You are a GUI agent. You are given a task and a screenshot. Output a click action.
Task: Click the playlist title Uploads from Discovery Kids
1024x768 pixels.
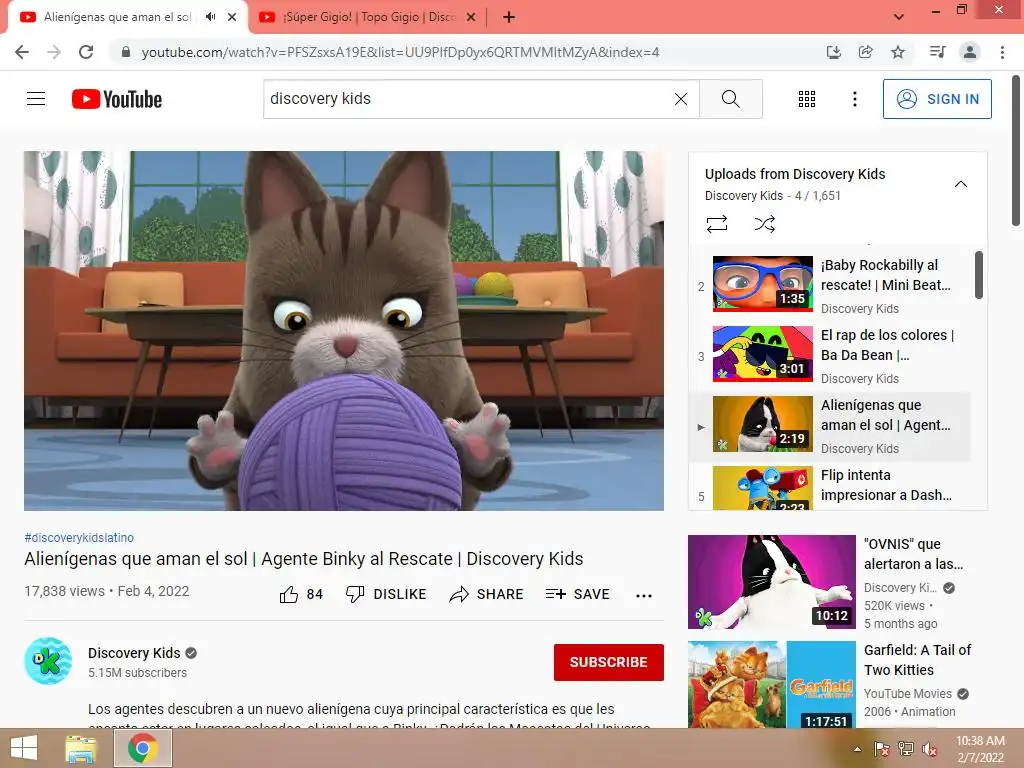[795, 174]
